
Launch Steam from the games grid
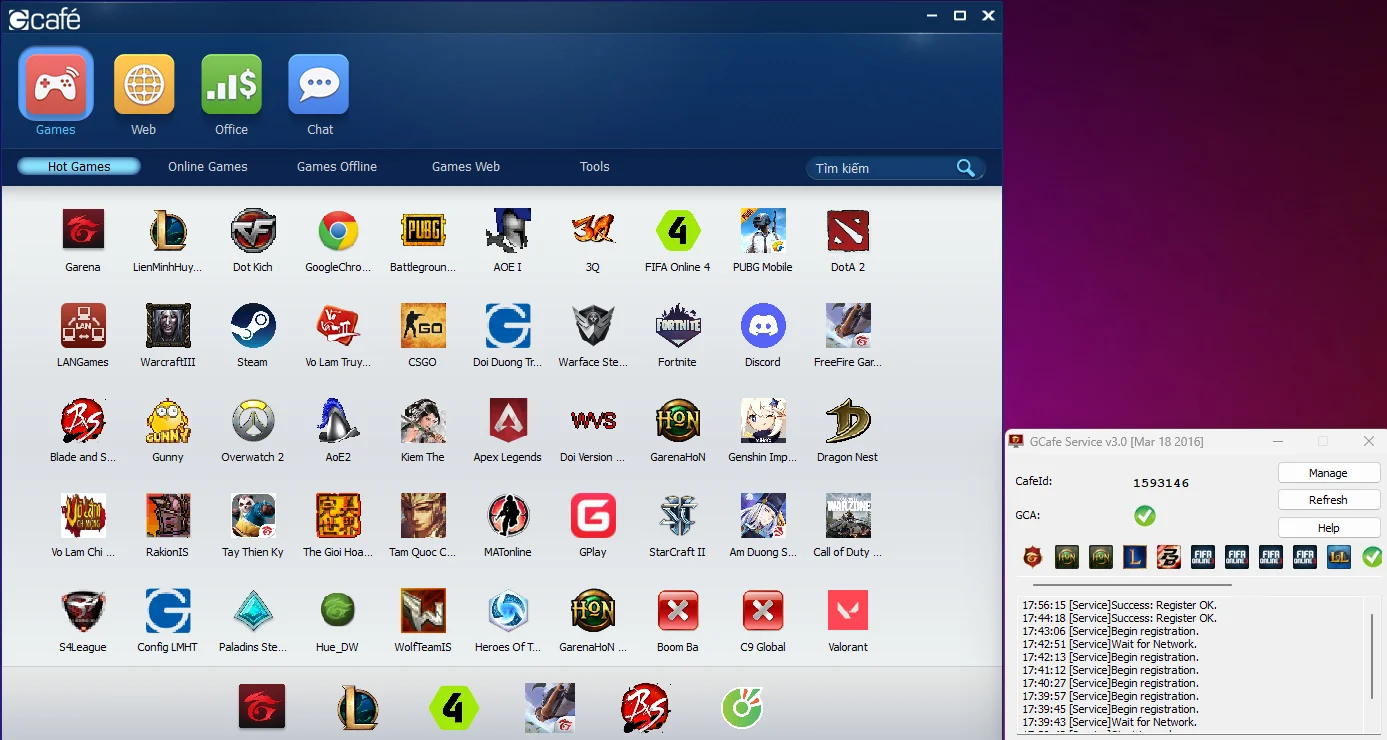(252, 326)
